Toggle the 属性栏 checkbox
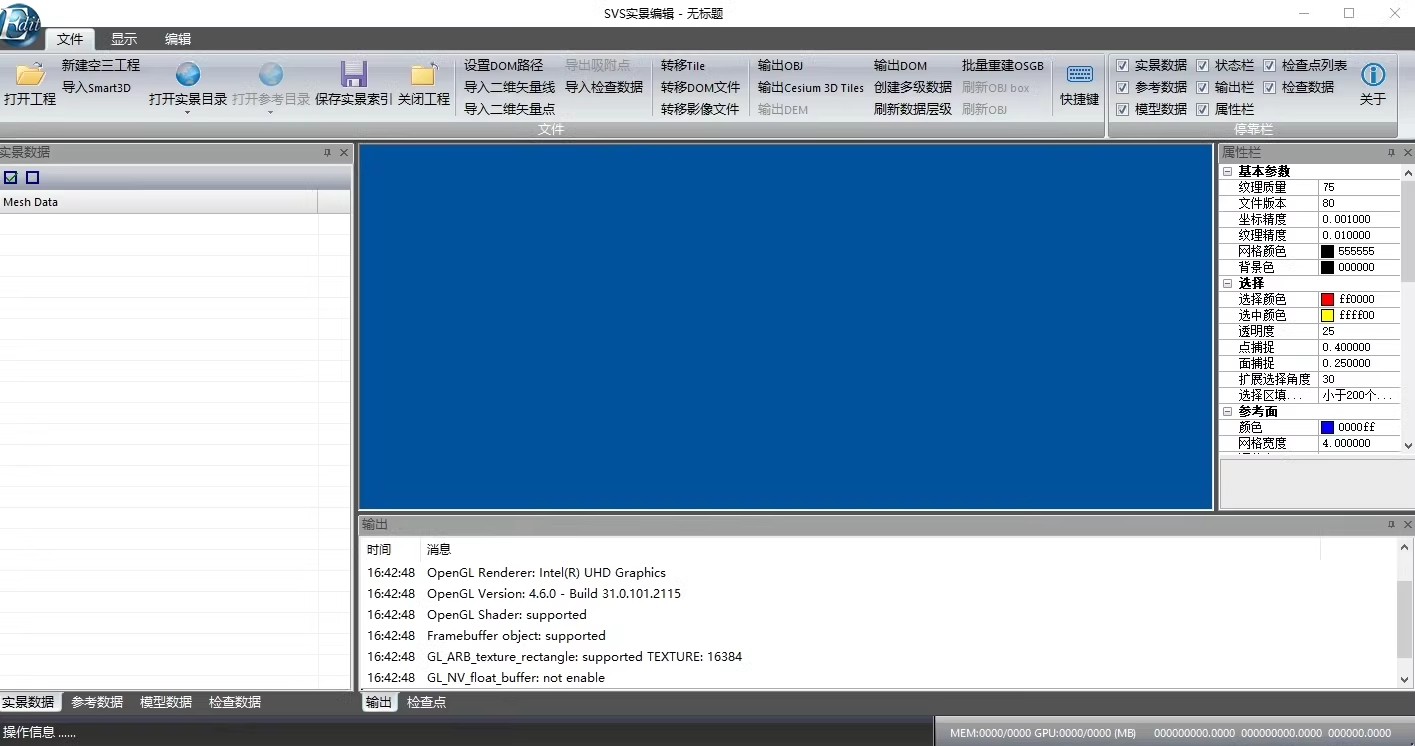 (1202, 109)
